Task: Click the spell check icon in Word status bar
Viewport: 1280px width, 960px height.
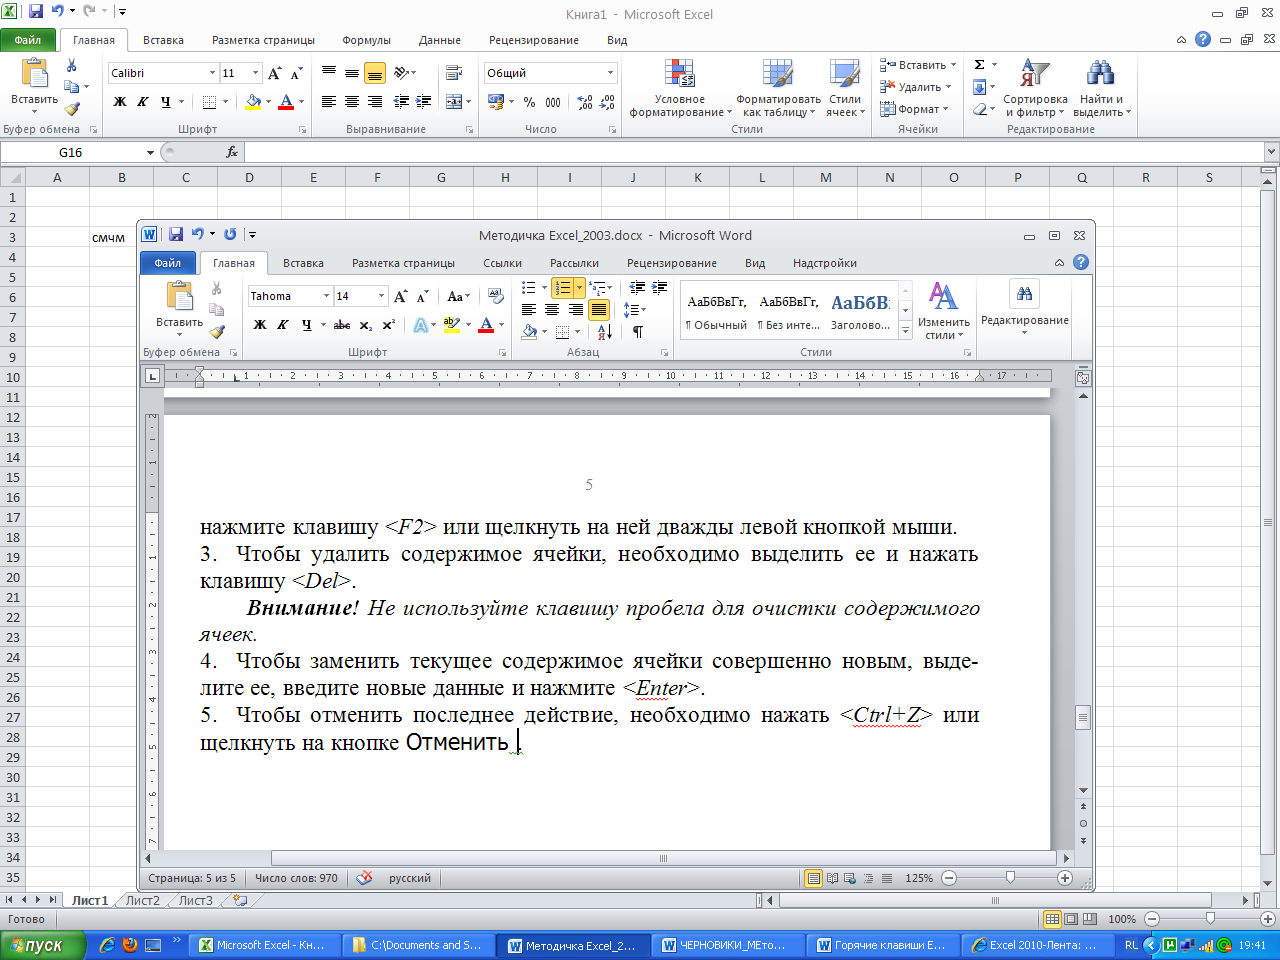Action: point(364,878)
